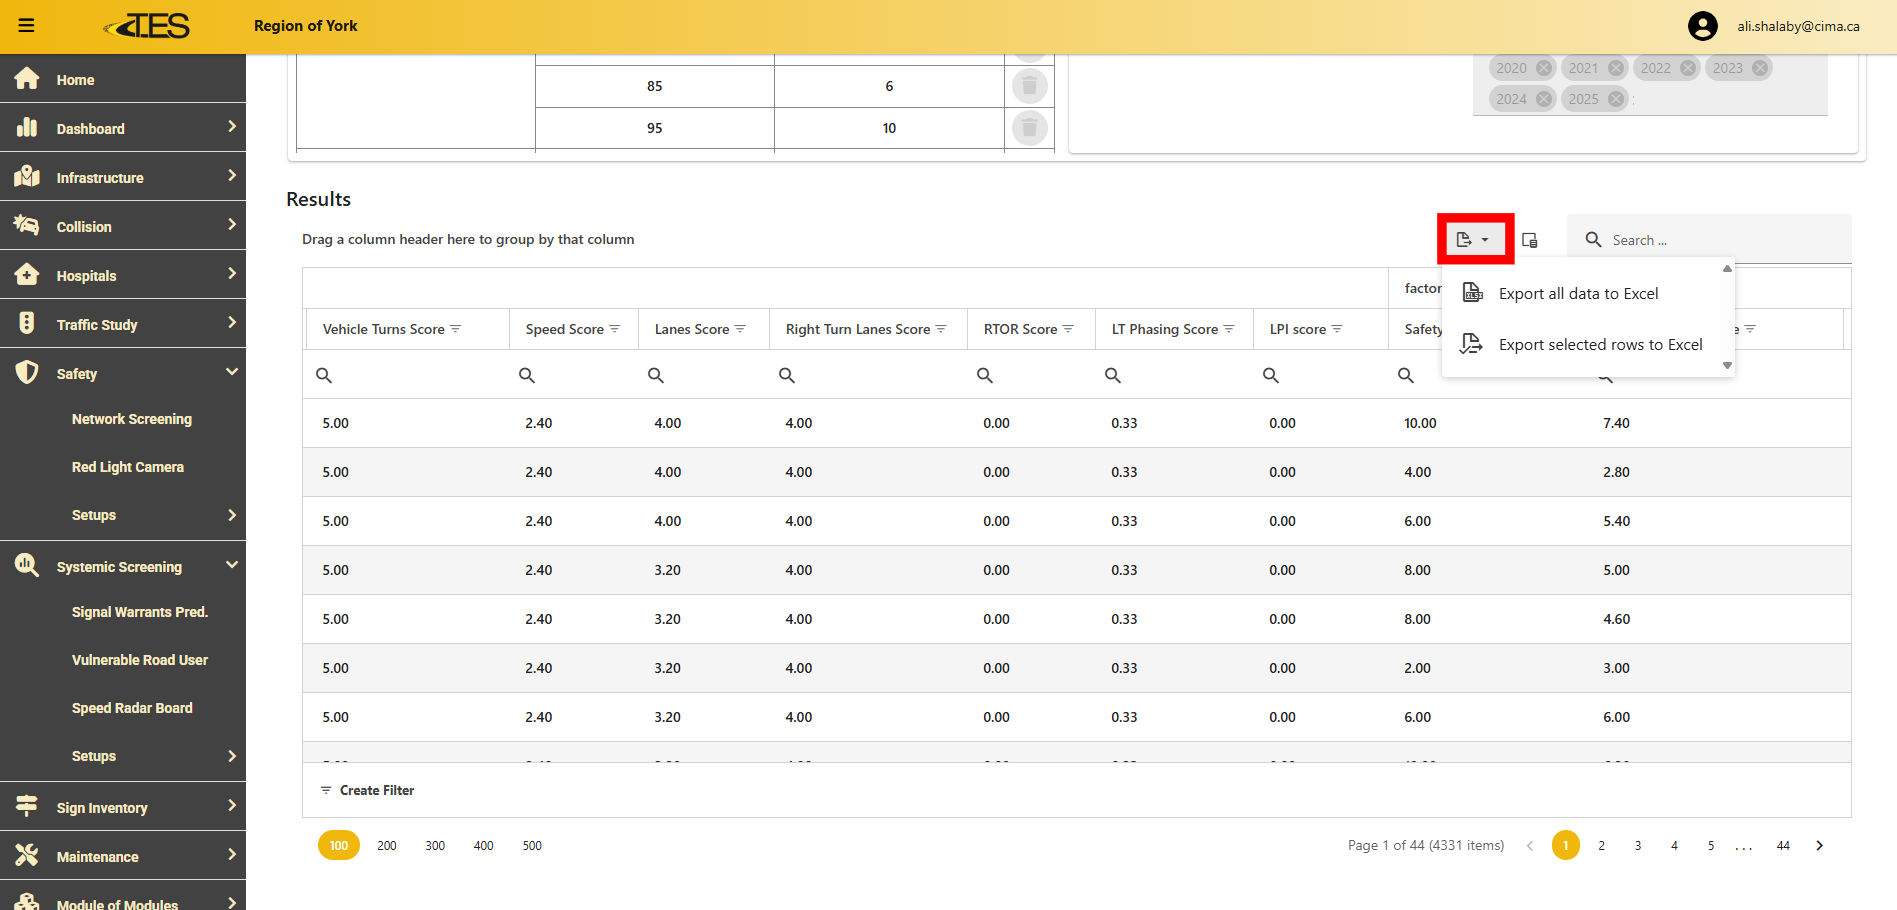
Task: Open the column chooser icon
Action: click(1529, 240)
